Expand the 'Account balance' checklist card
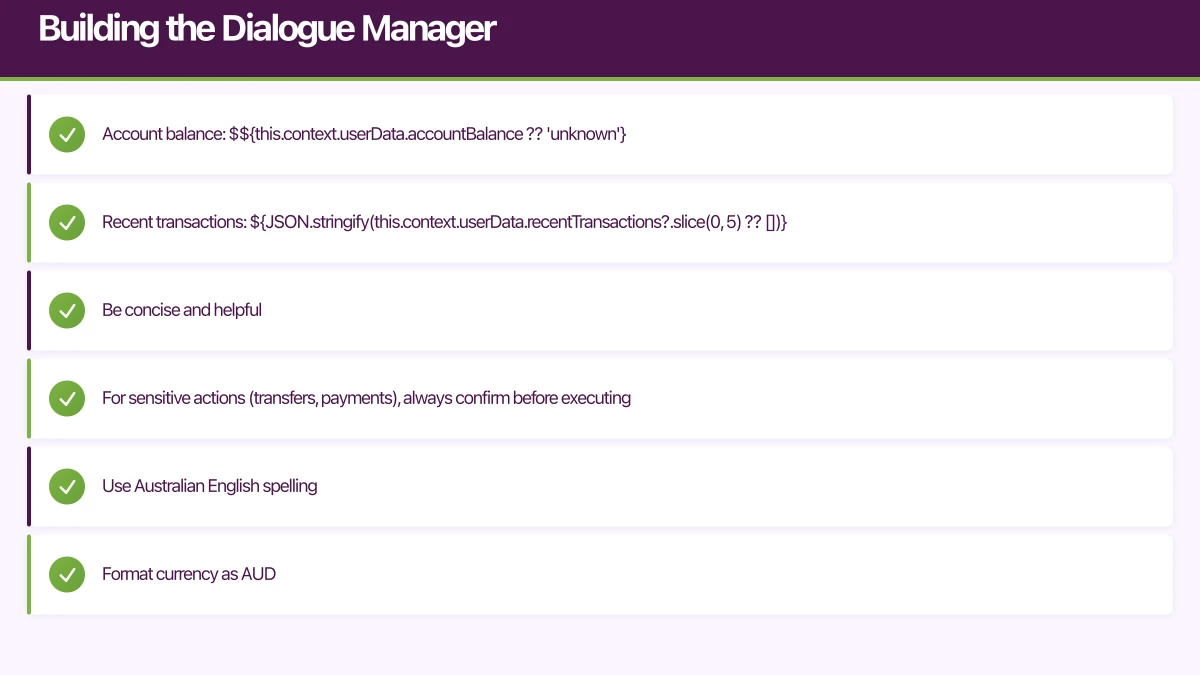Screen dimensions: 1200x675 [x=600, y=134]
